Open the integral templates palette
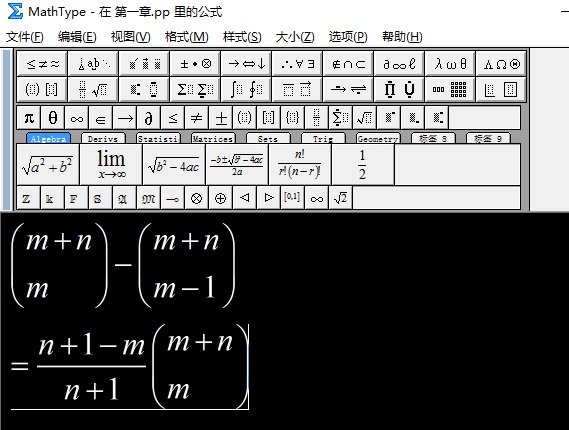The width and height of the screenshot is (569, 430). [x=246, y=89]
